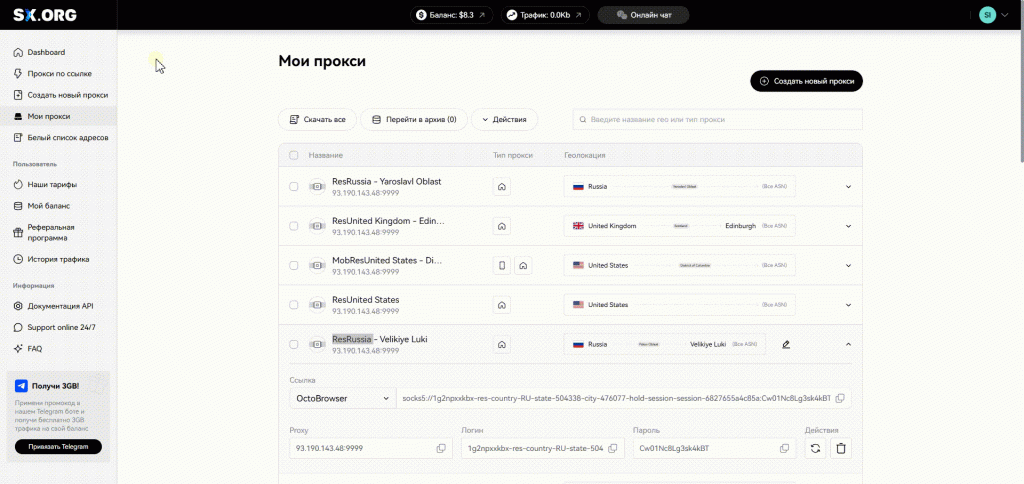Copy the socks5 link

tap(840, 398)
